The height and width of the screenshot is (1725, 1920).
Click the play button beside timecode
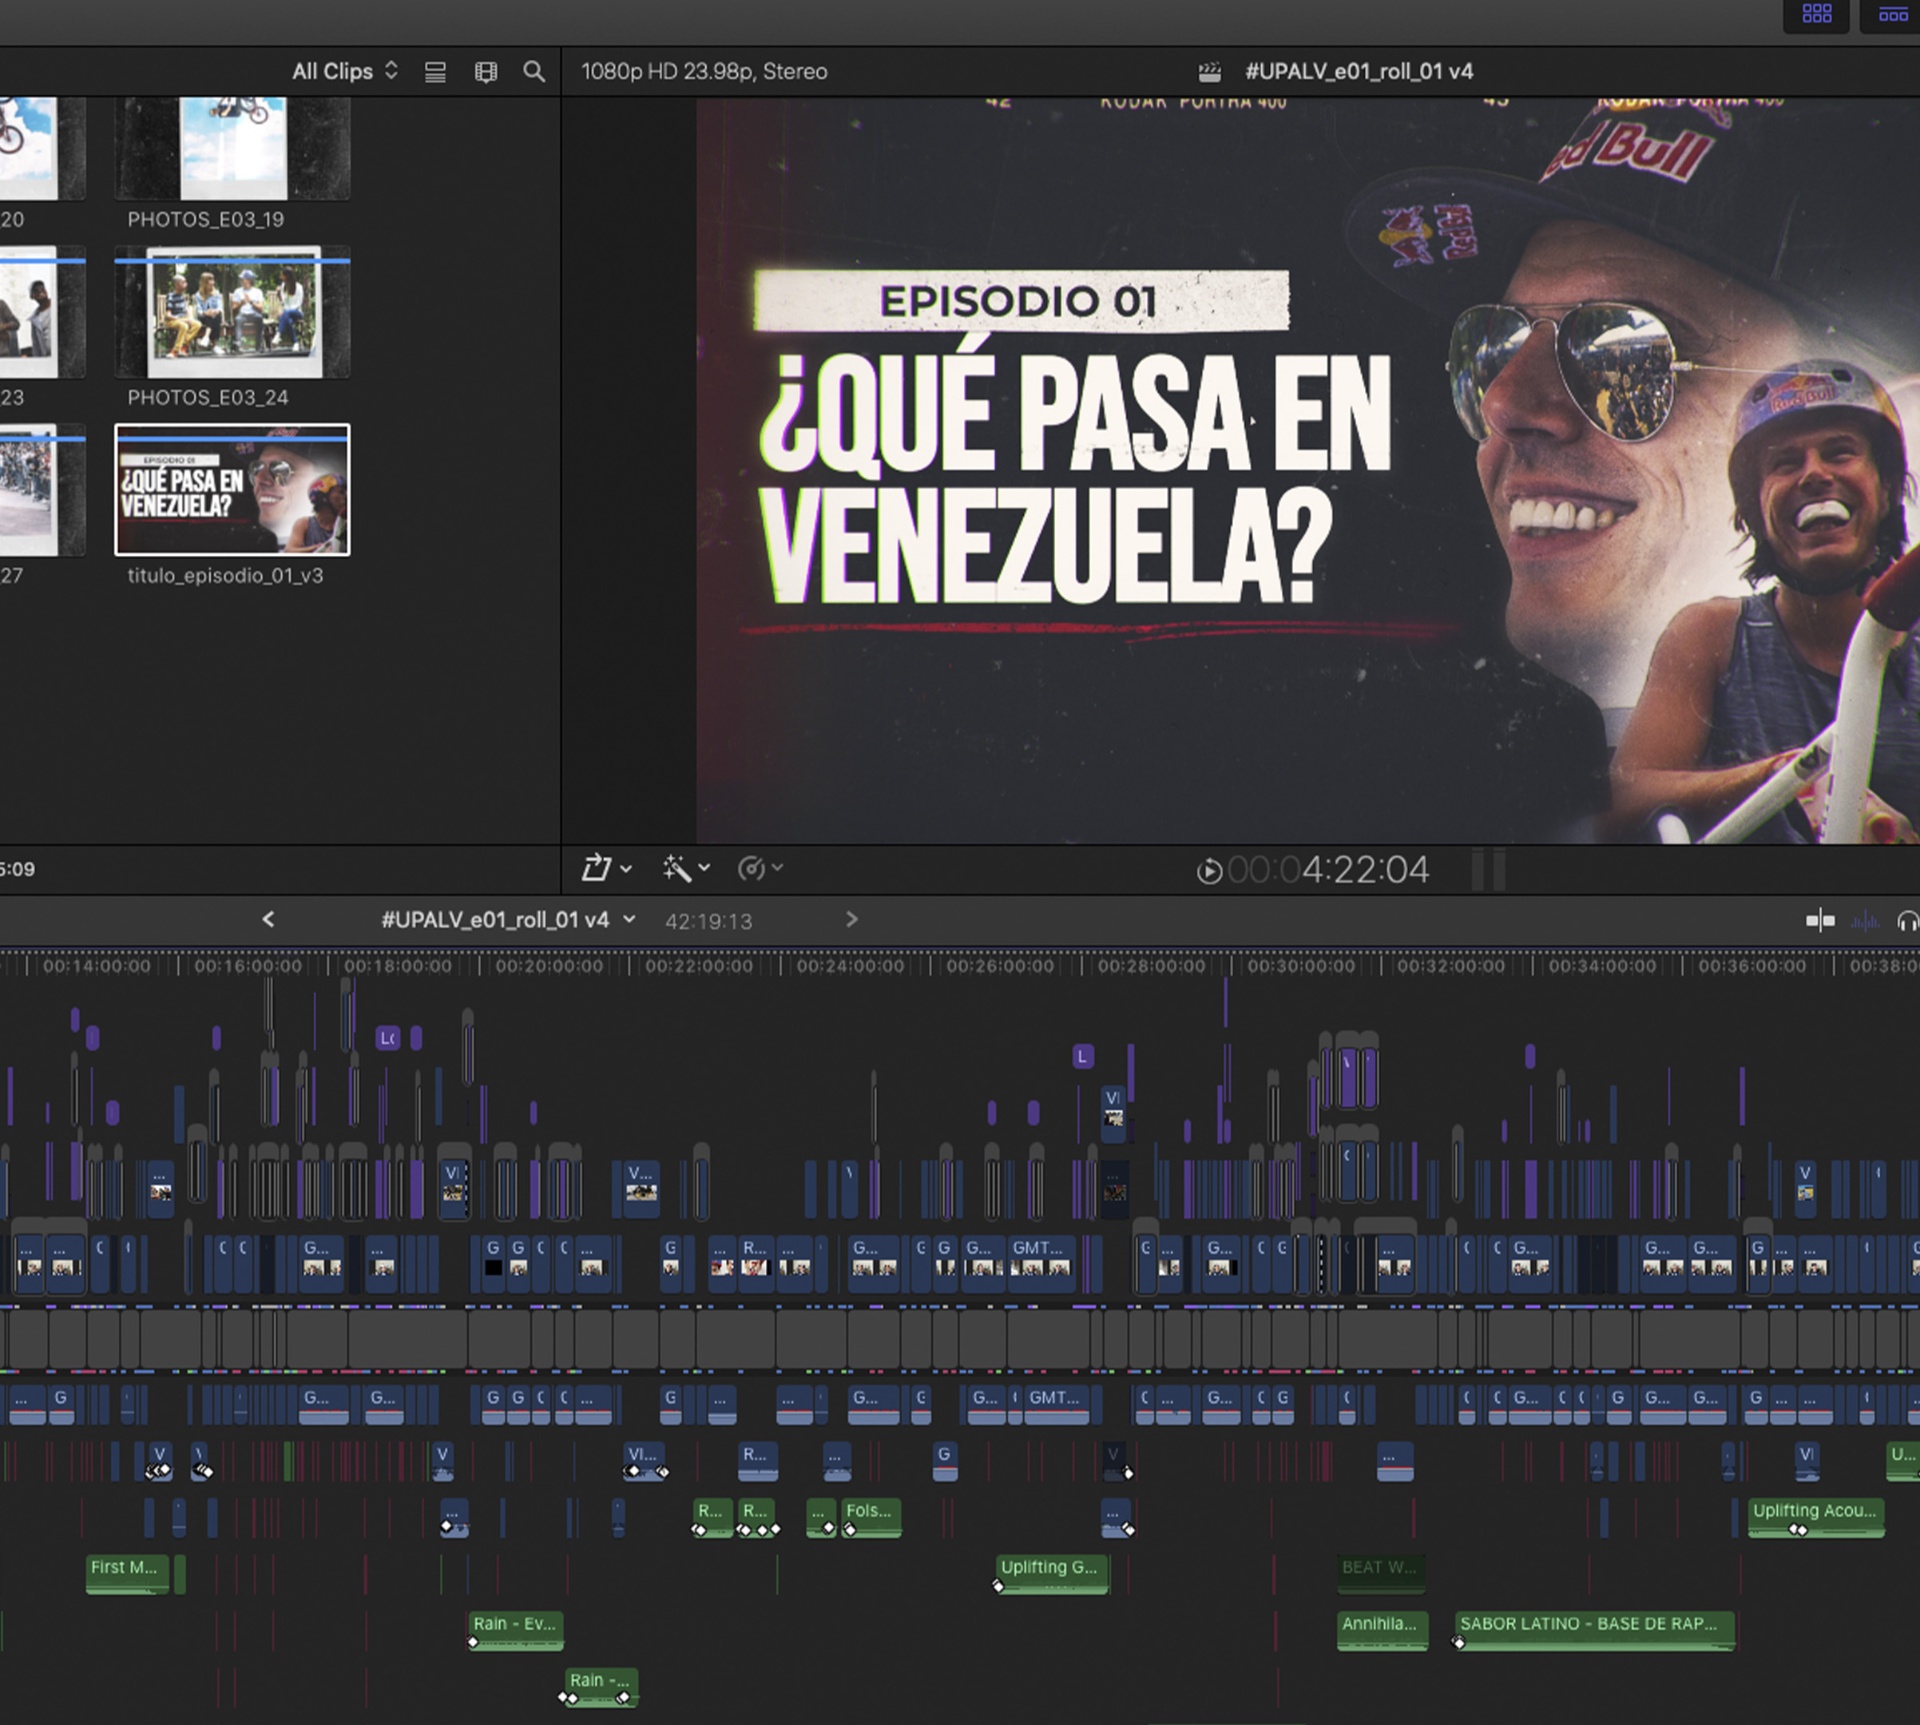click(x=1209, y=871)
